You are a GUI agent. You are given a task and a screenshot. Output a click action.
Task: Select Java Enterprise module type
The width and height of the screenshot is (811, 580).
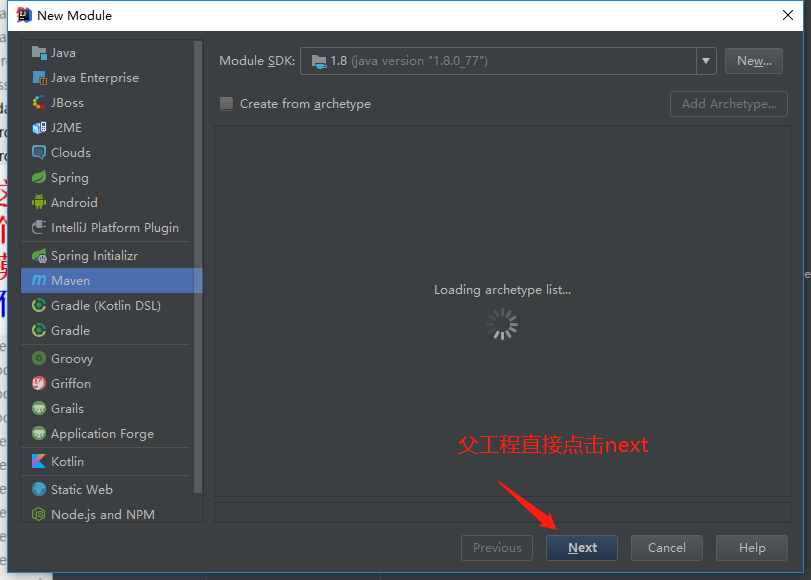coord(111,78)
